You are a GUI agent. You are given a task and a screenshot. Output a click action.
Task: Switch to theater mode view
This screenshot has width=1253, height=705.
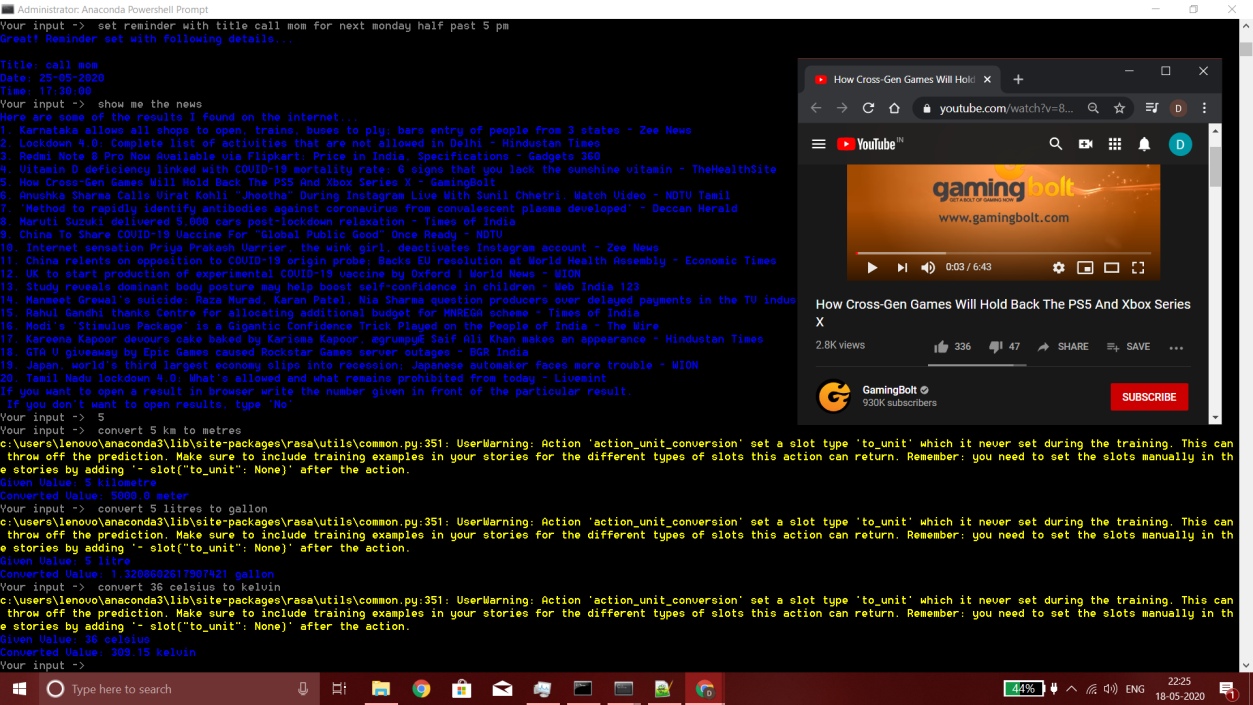coord(1111,268)
